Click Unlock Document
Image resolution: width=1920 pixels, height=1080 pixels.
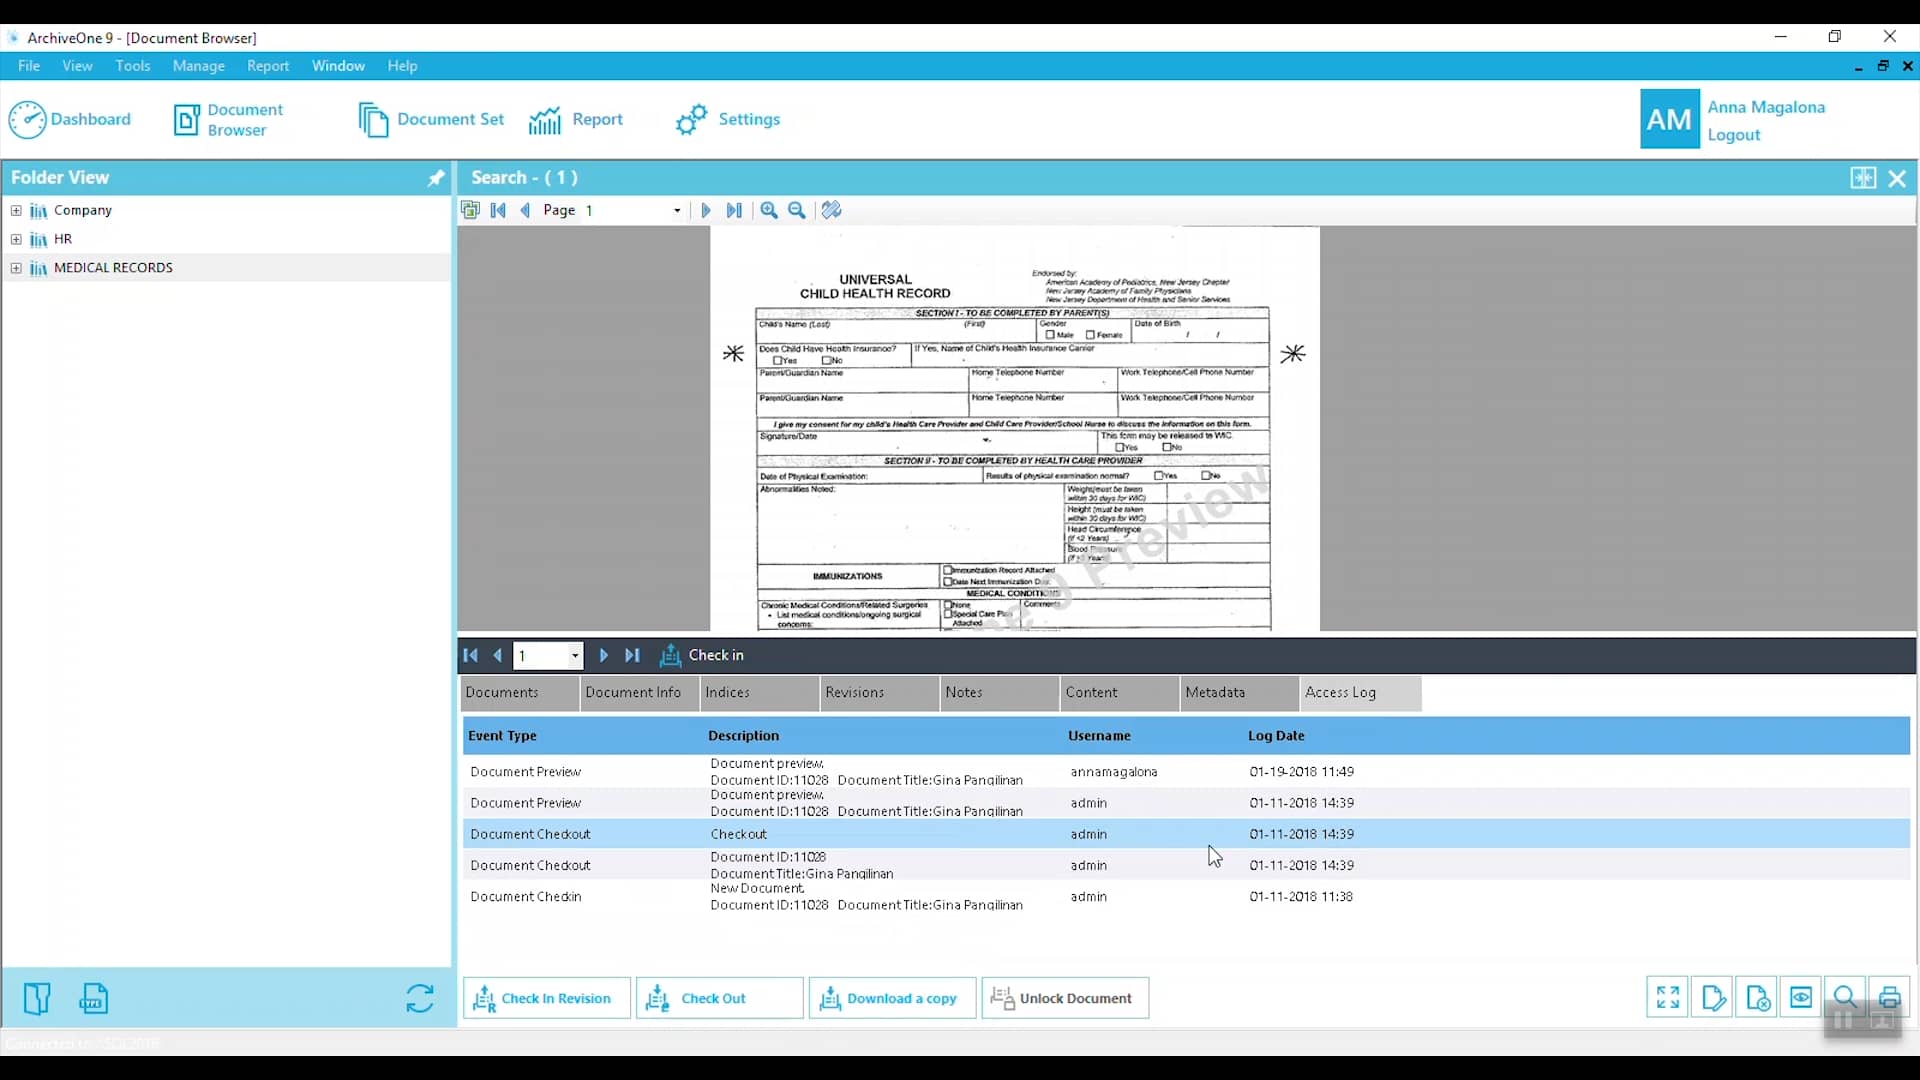point(1064,998)
